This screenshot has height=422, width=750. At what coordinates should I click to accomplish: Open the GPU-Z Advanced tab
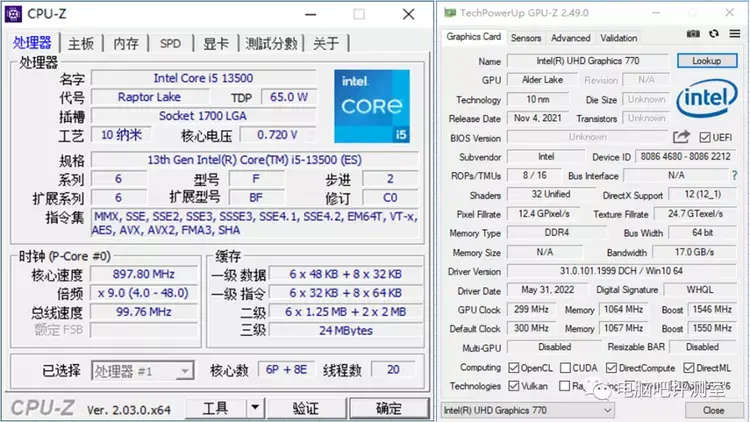(570, 38)
